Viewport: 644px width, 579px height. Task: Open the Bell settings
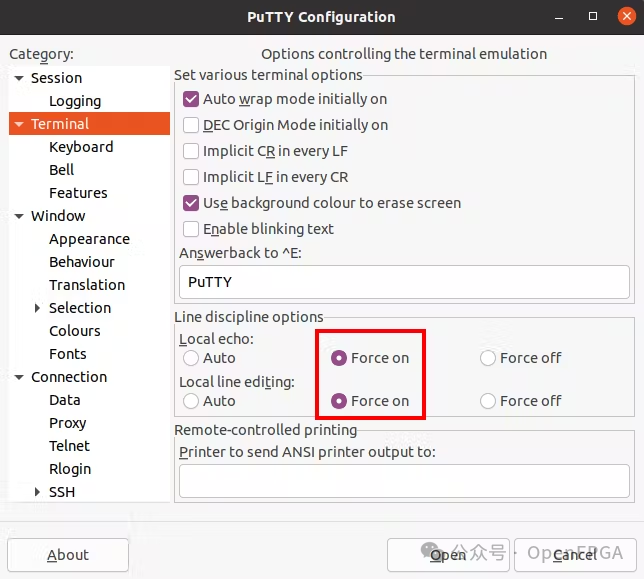[x=62, y=170]
